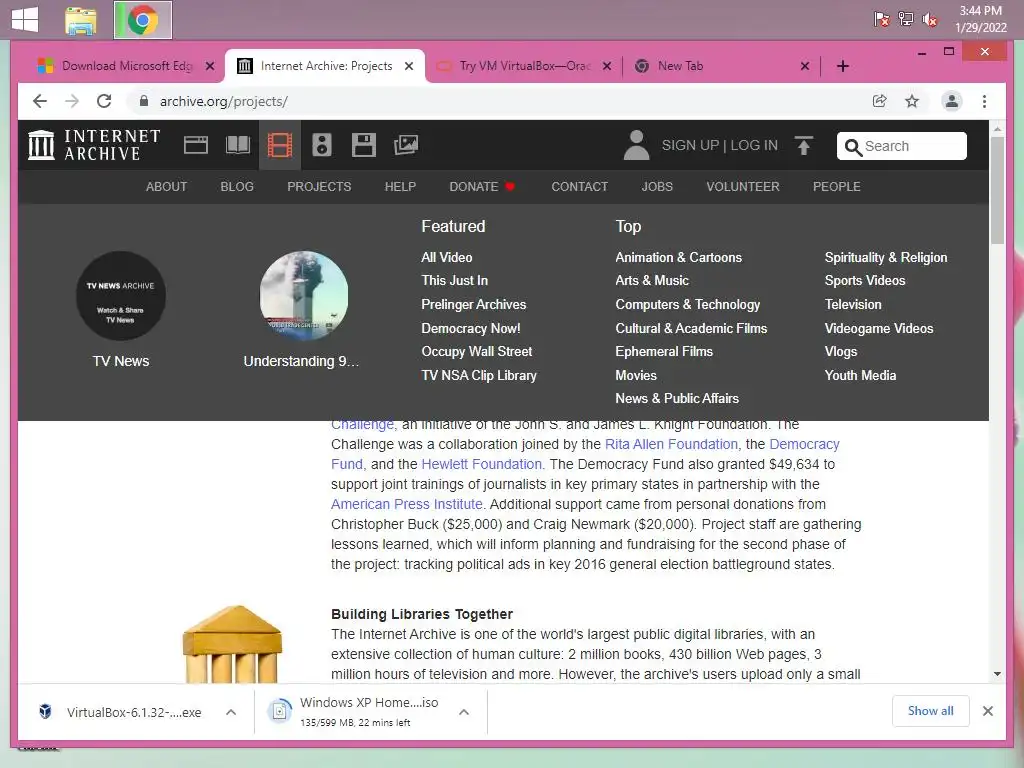Open Chrome three-dot menu

(984, 101)
